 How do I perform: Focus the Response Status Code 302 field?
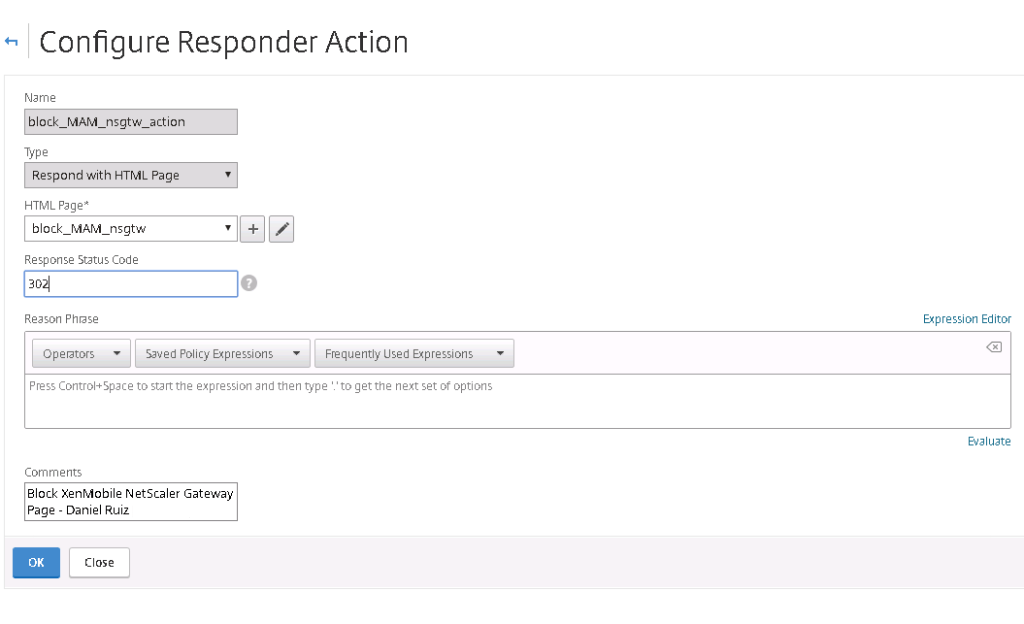(130, 283)
